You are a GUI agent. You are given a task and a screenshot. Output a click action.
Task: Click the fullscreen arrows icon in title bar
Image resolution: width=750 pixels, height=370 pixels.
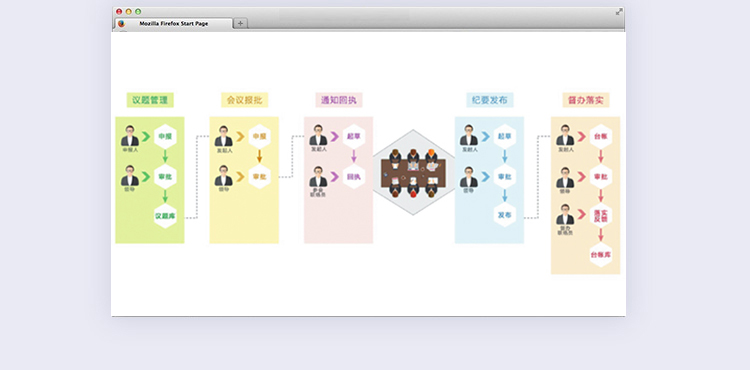coord(619,11)
